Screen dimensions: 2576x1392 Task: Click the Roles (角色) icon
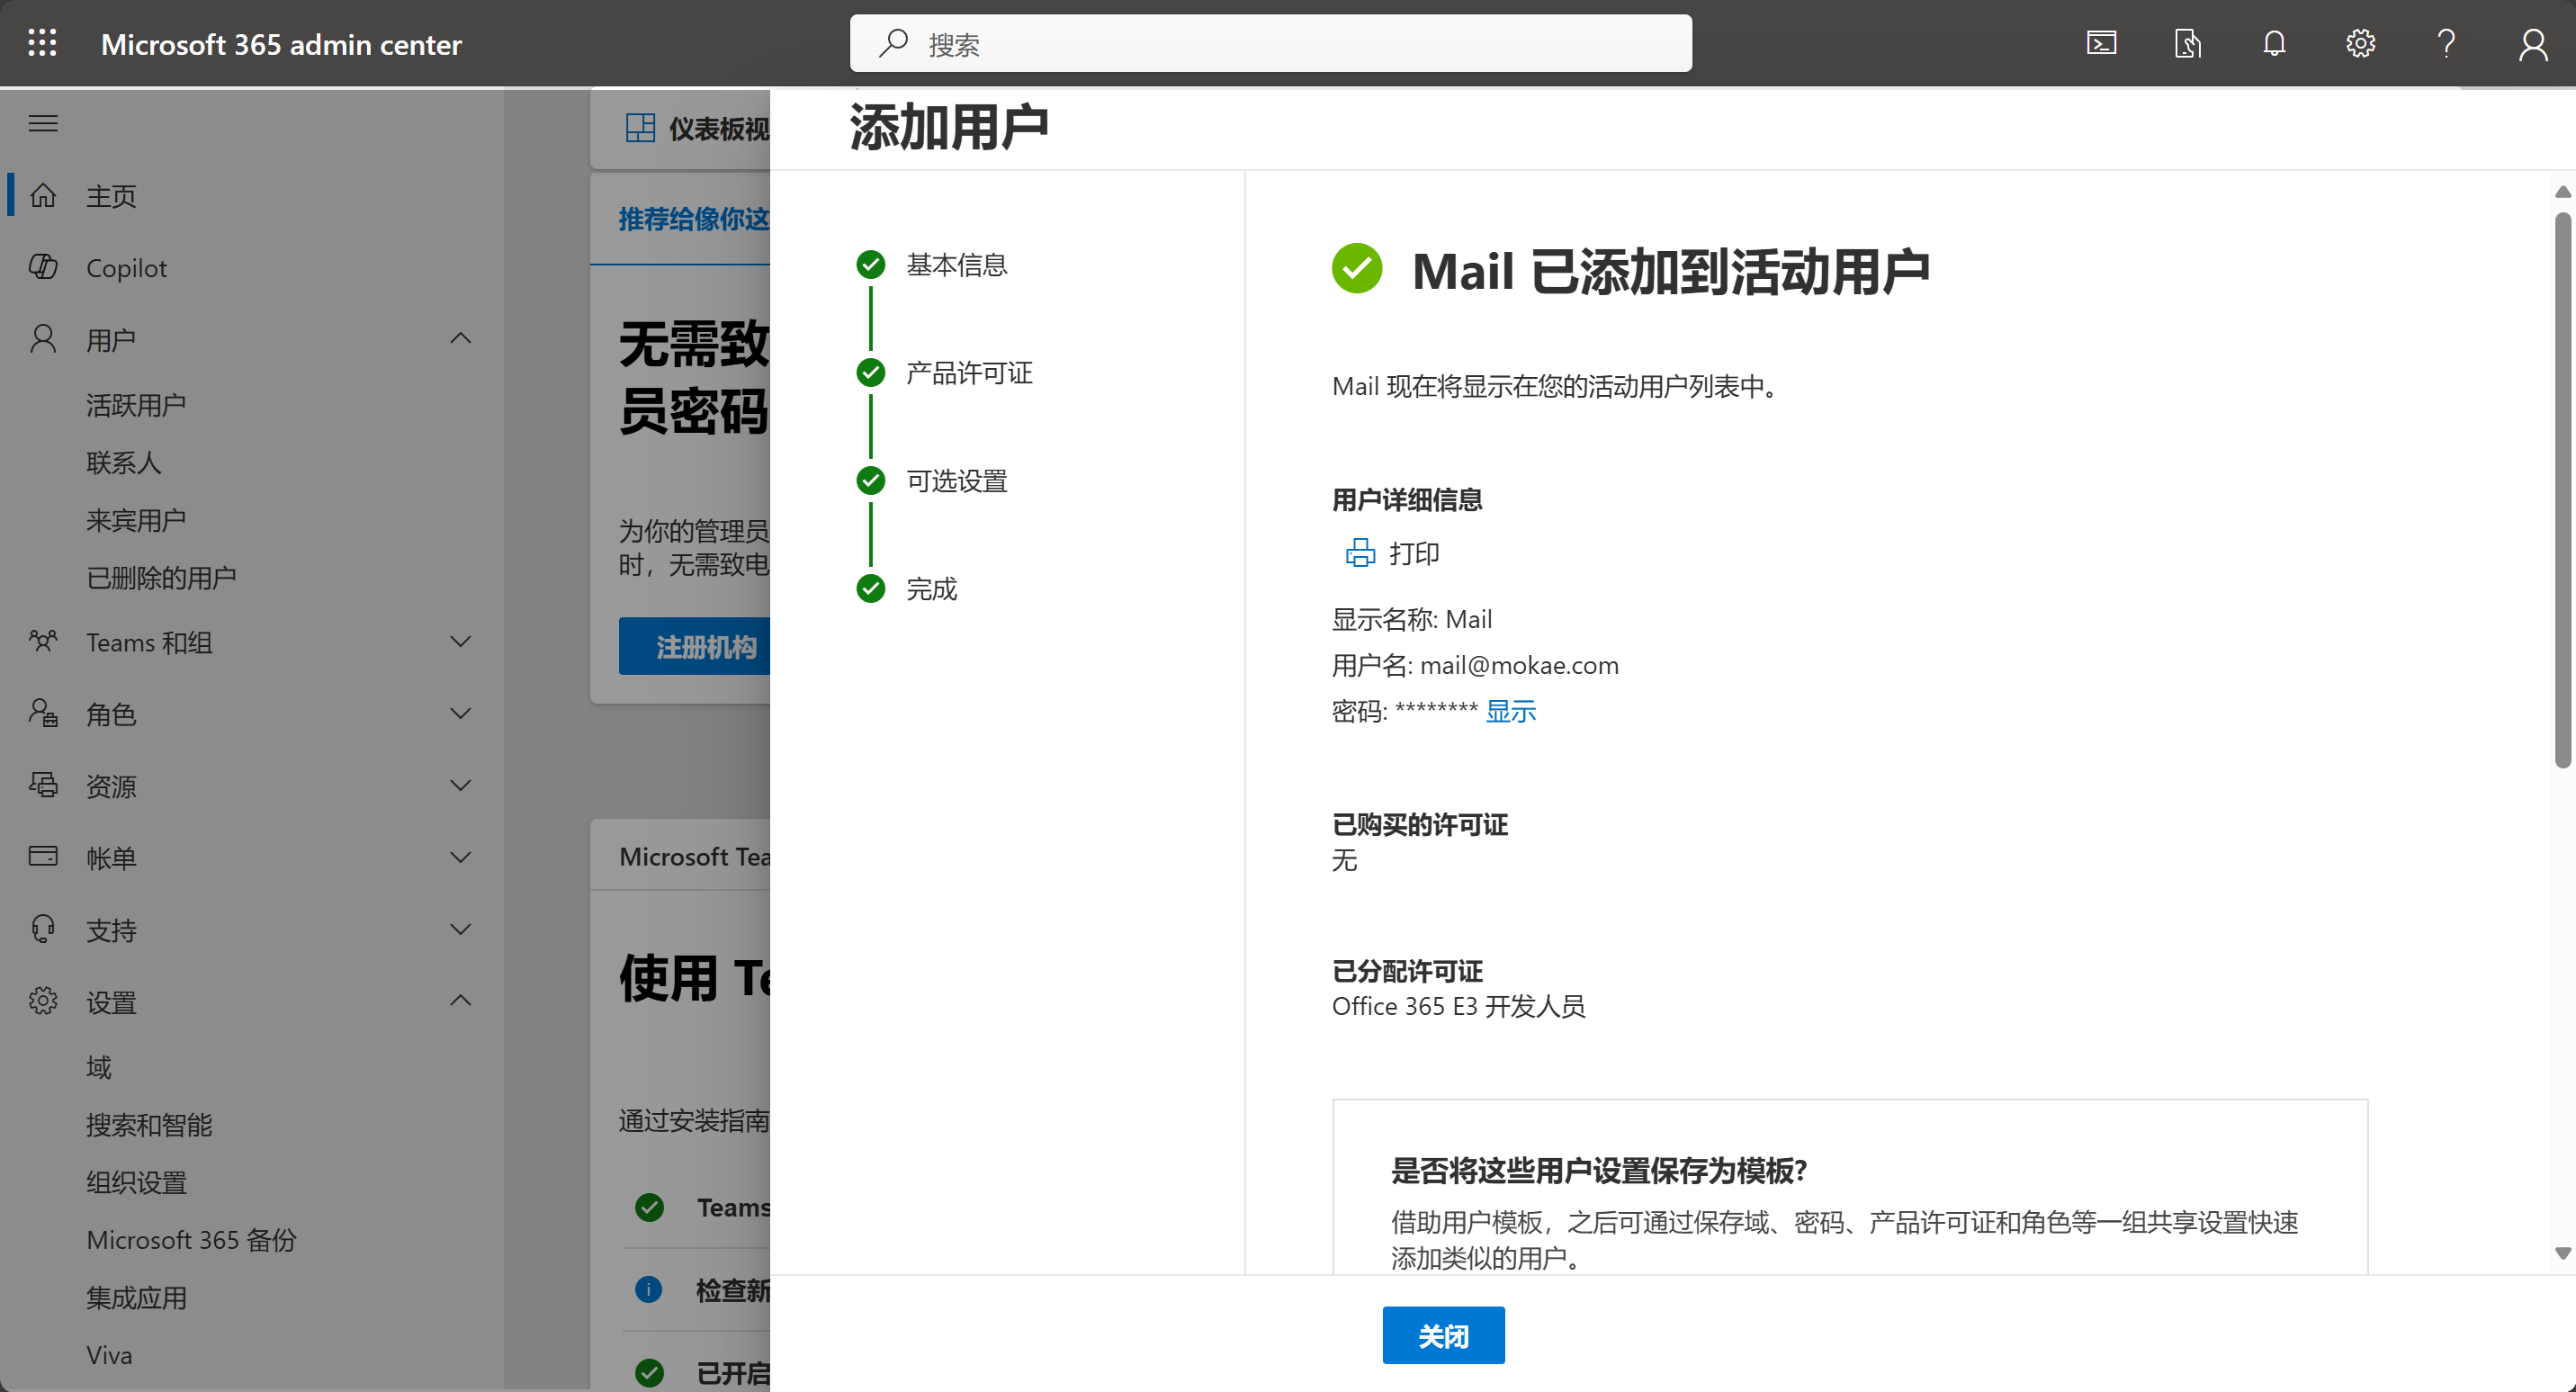pyautogui.click(x=43, y=713)
